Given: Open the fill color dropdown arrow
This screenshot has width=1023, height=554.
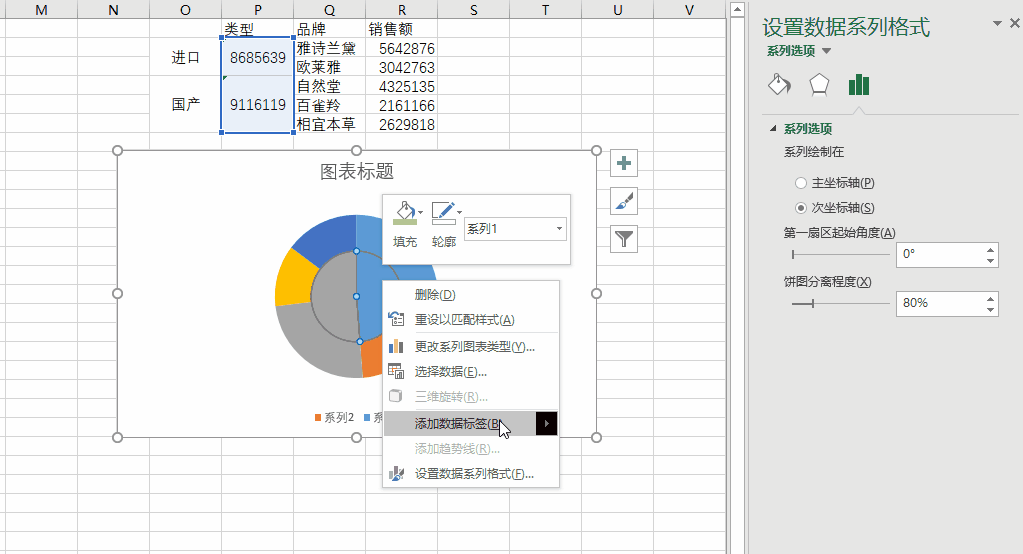Looking at the screenshot, I should (x=420, y=213).
